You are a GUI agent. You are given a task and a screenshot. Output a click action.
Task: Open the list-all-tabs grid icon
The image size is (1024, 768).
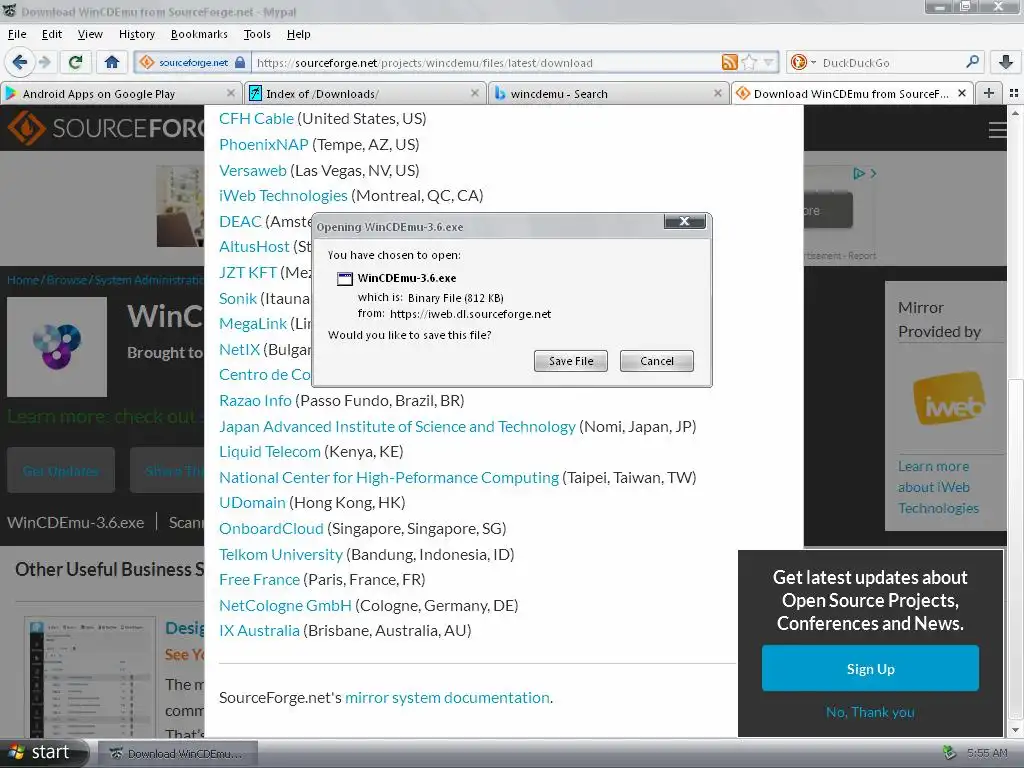tap(1014, 93)
